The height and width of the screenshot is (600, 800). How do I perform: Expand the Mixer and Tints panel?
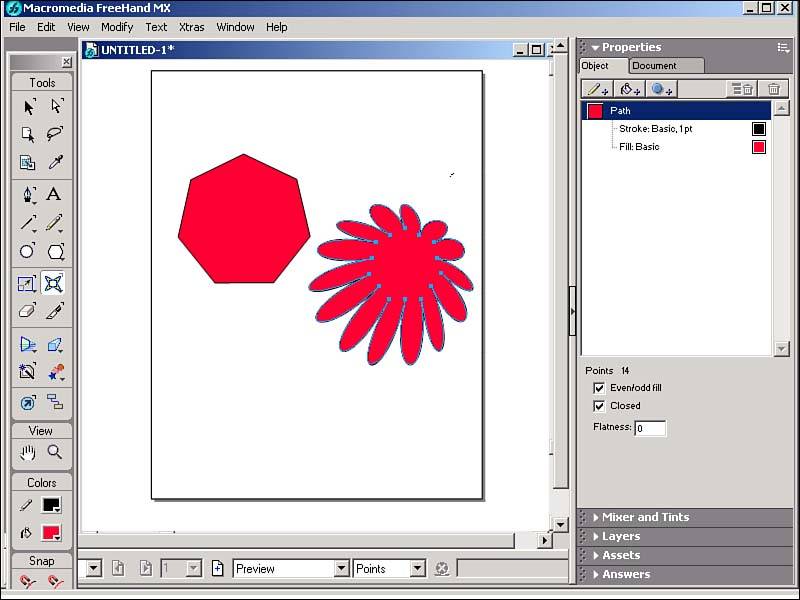645,517
